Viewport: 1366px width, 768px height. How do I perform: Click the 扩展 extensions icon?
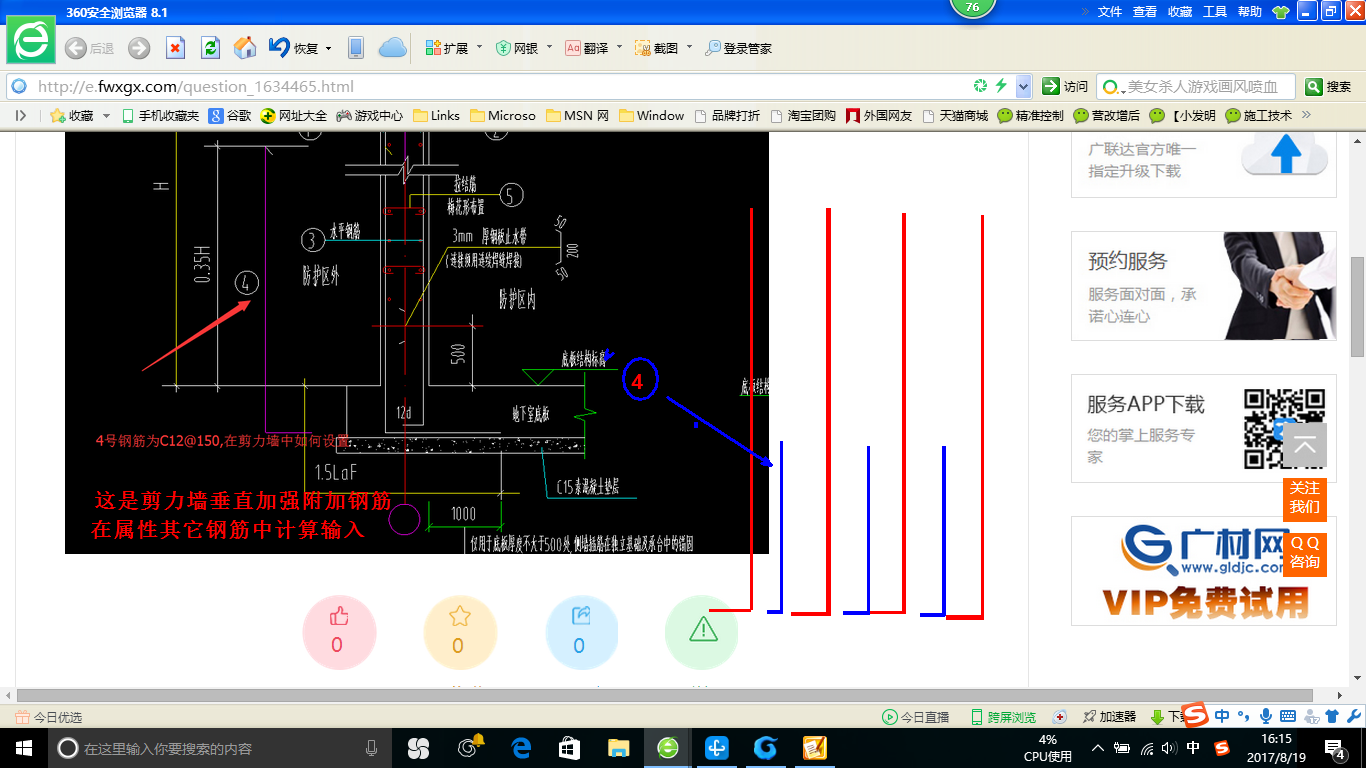433,48
